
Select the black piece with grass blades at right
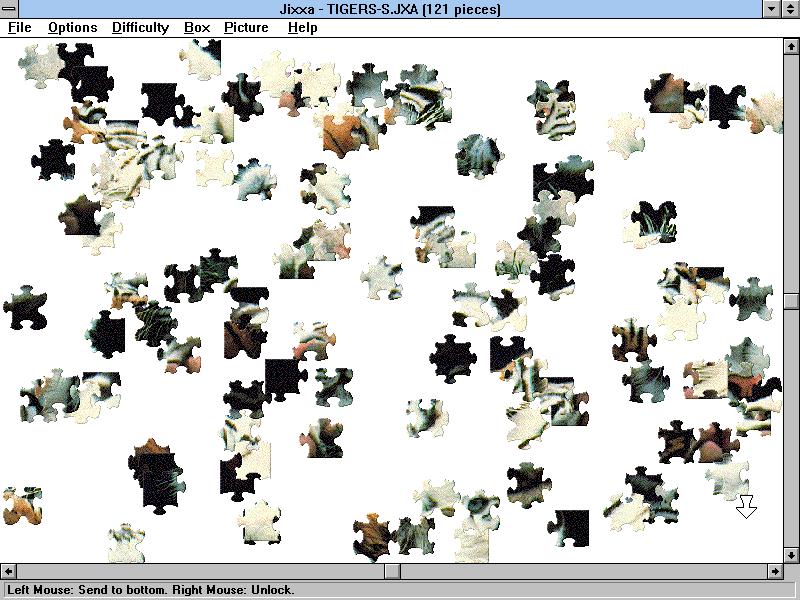[x=655, y=221]
